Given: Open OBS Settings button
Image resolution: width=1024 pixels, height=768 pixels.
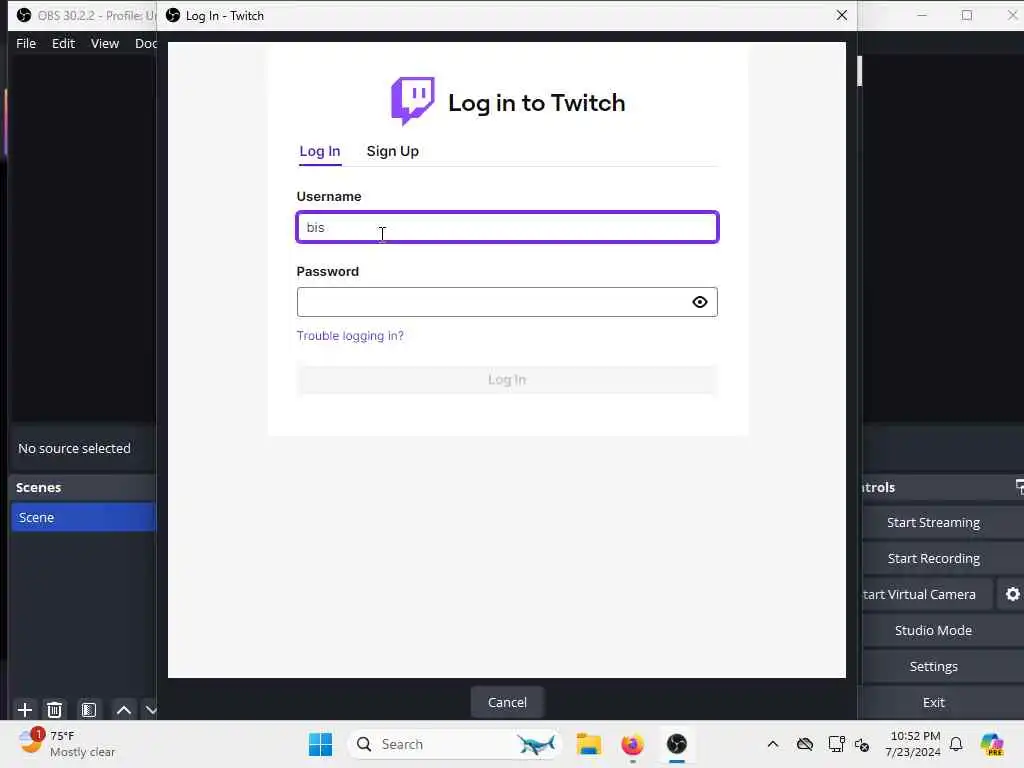Looking at the screenshot, I should click(x=933, y=666).
